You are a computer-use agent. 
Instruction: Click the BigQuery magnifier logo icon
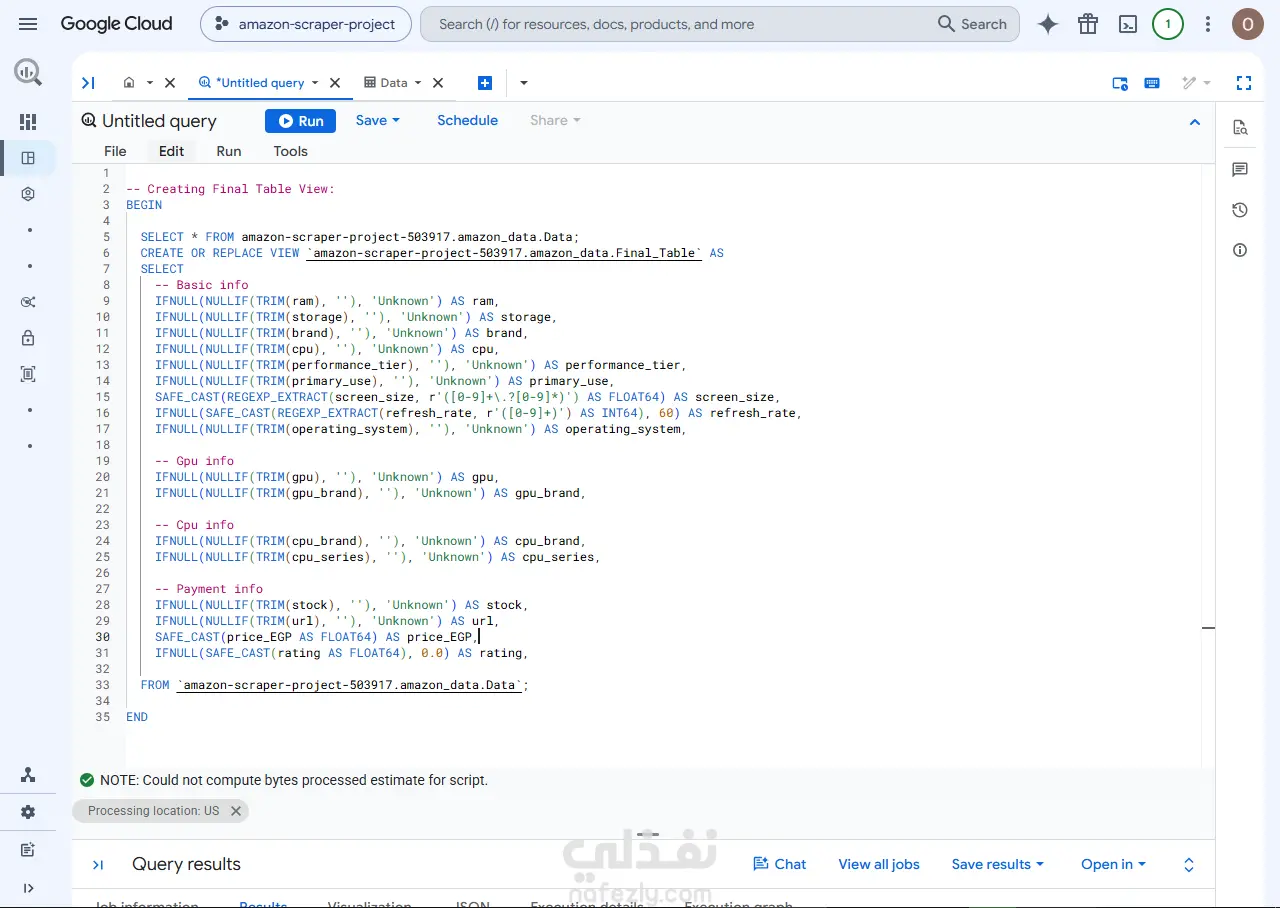point(28,72)
